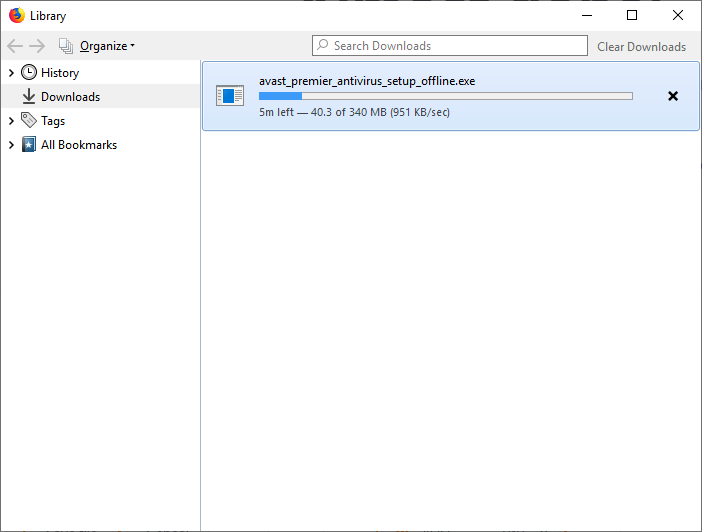Expand the Tags tree node
The width and height of the screenshot is (702, 532).
(12, 121)
